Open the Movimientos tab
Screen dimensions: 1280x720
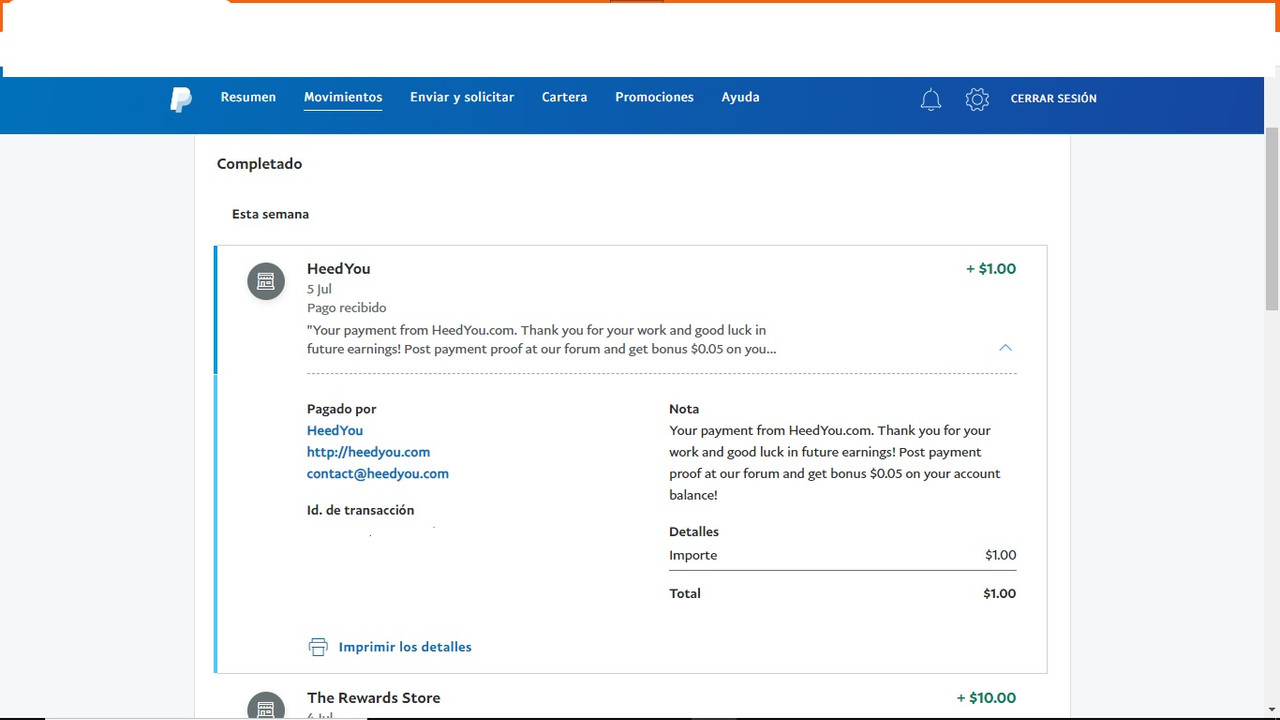click(x=343, y=97)
